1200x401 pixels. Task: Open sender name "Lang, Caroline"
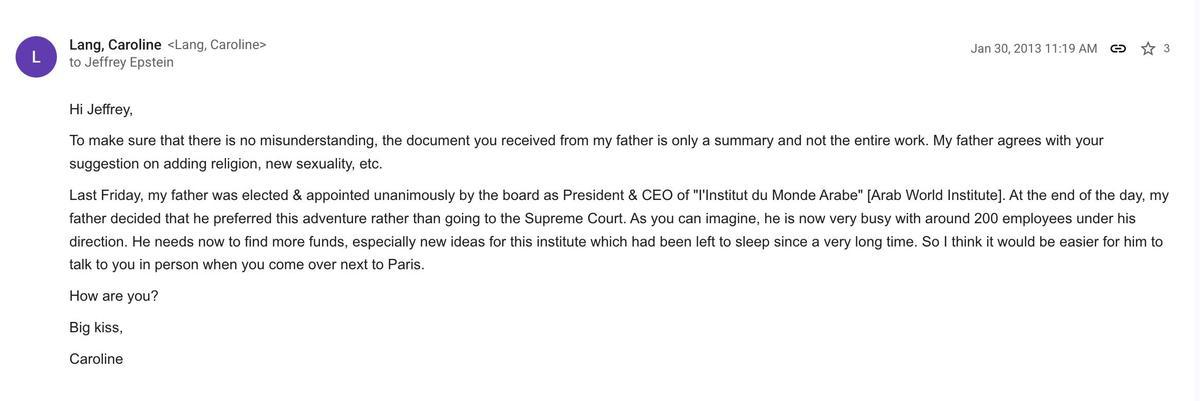[115, 45]
